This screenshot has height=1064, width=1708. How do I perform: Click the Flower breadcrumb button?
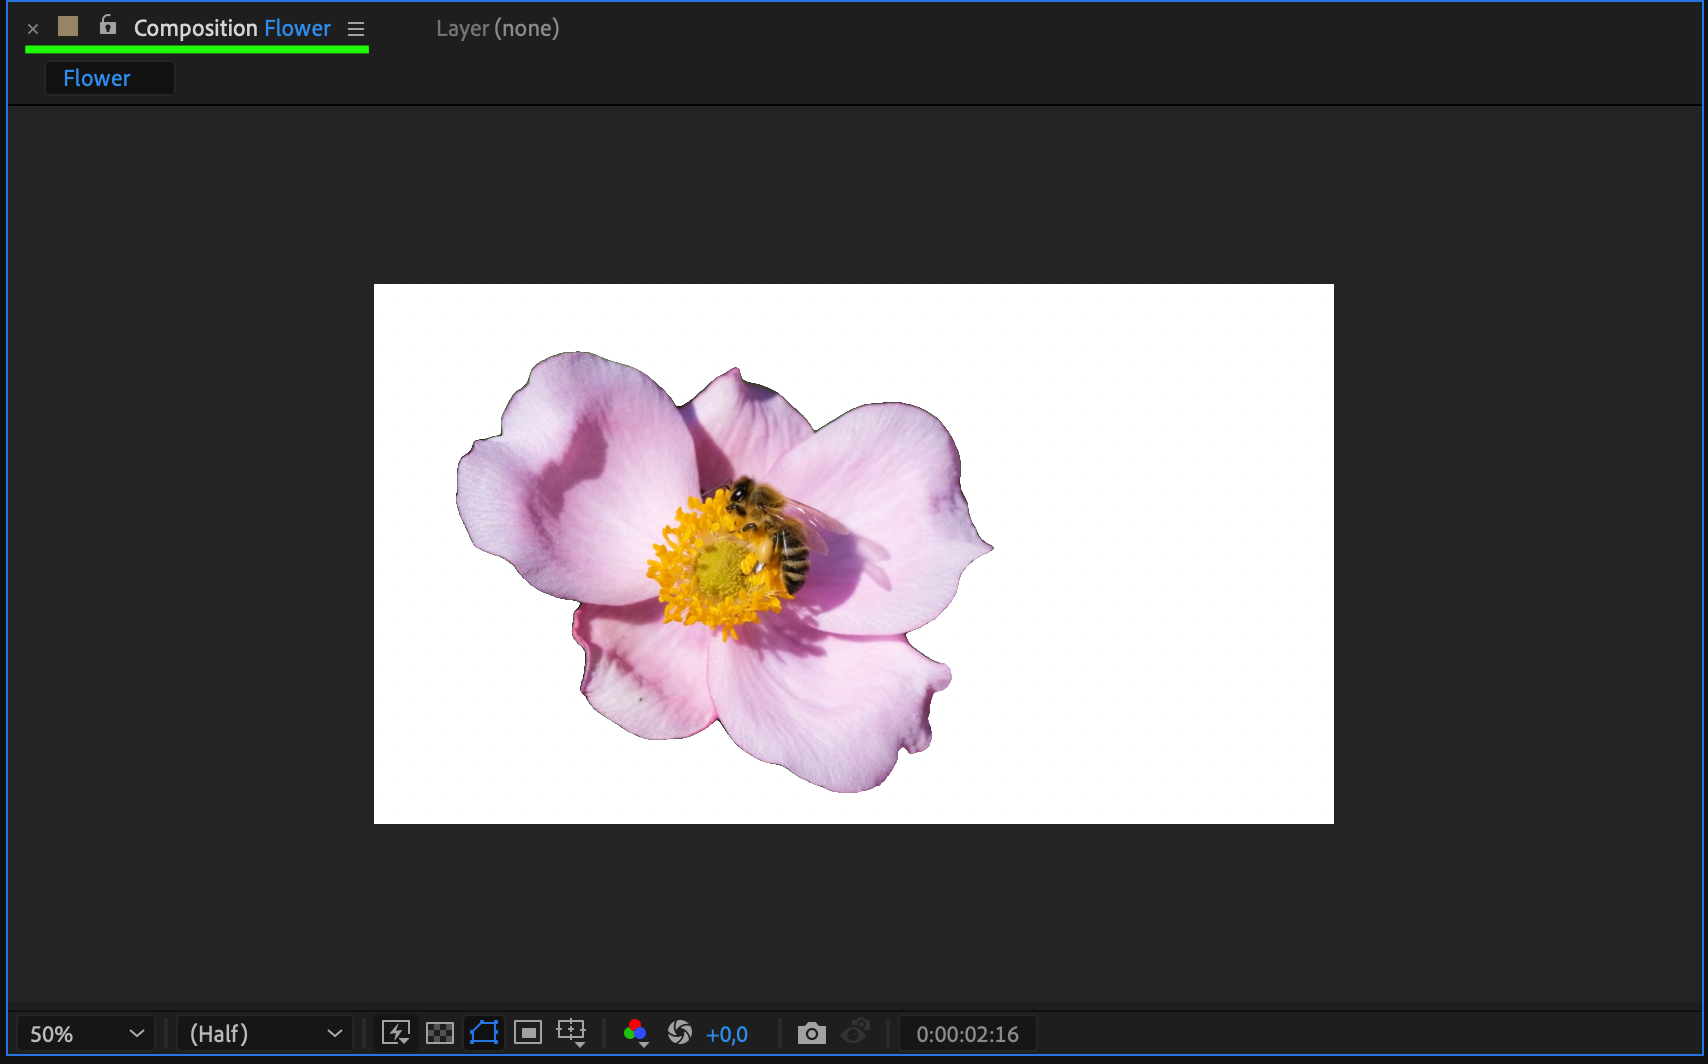[97, 78]
